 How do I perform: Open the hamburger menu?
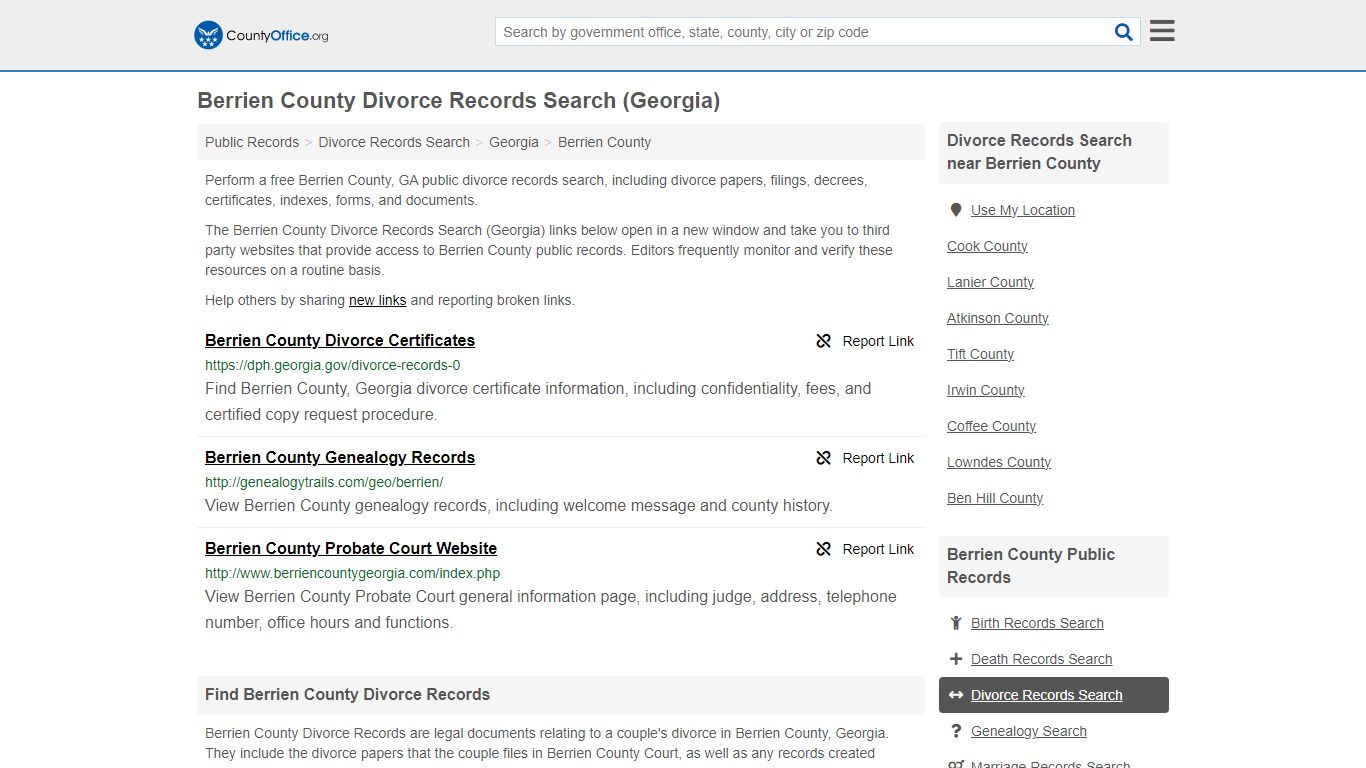pos(1162,31)
